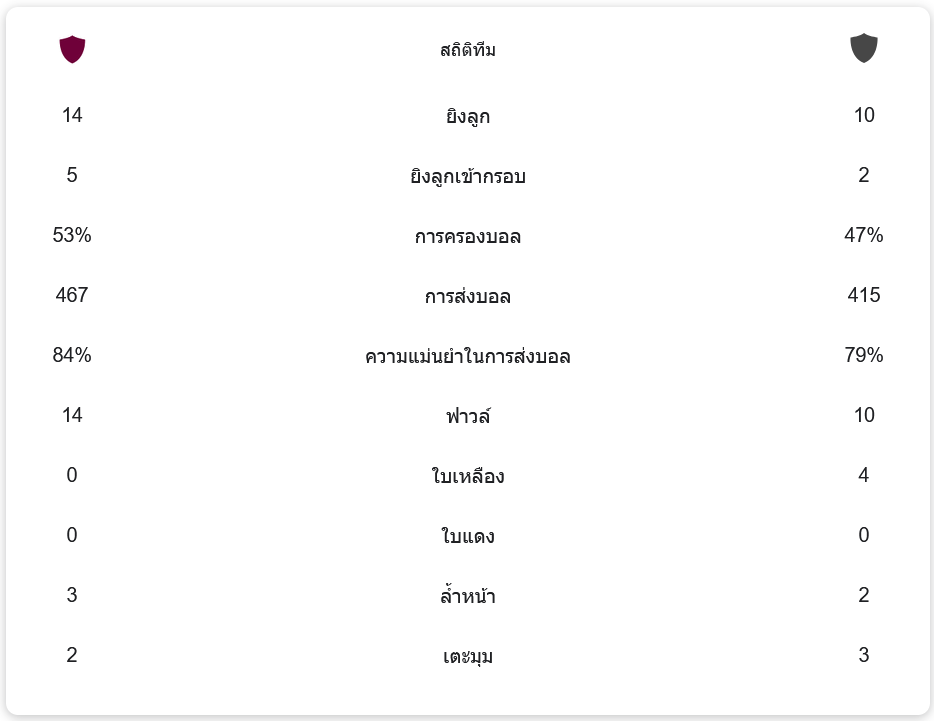Click the ยิงลูกเข้ากรอบ stat label
The image size is (934, 721).
[x=467, y=176]
